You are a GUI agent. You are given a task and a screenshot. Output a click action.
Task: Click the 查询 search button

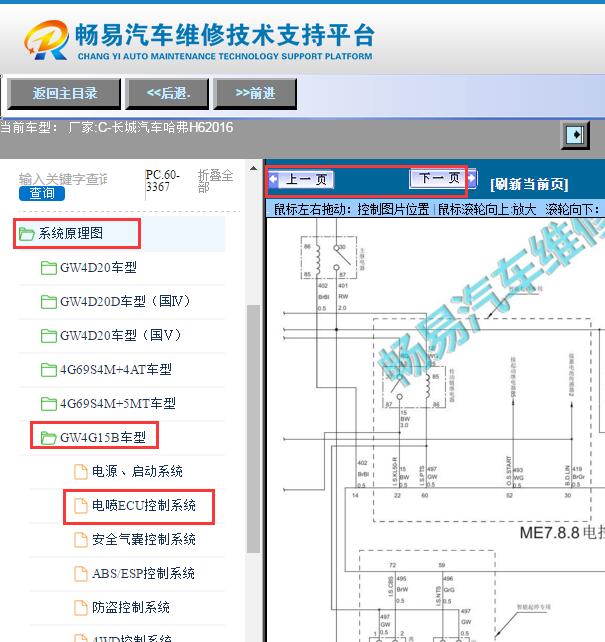pos(42,193)
